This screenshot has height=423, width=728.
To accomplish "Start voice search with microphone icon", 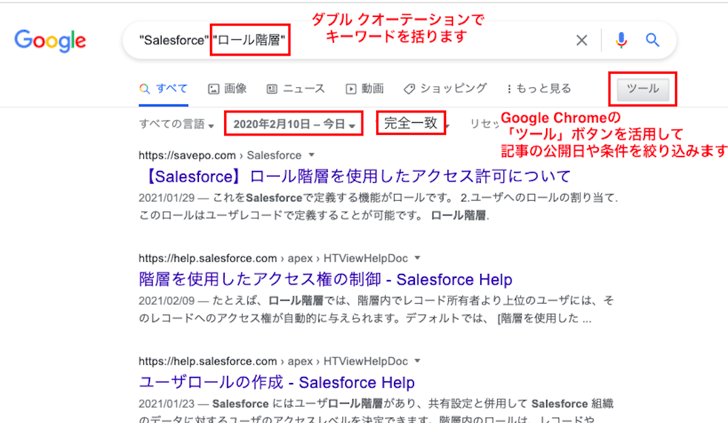I will pyautogui.click(x=621, y=40).
